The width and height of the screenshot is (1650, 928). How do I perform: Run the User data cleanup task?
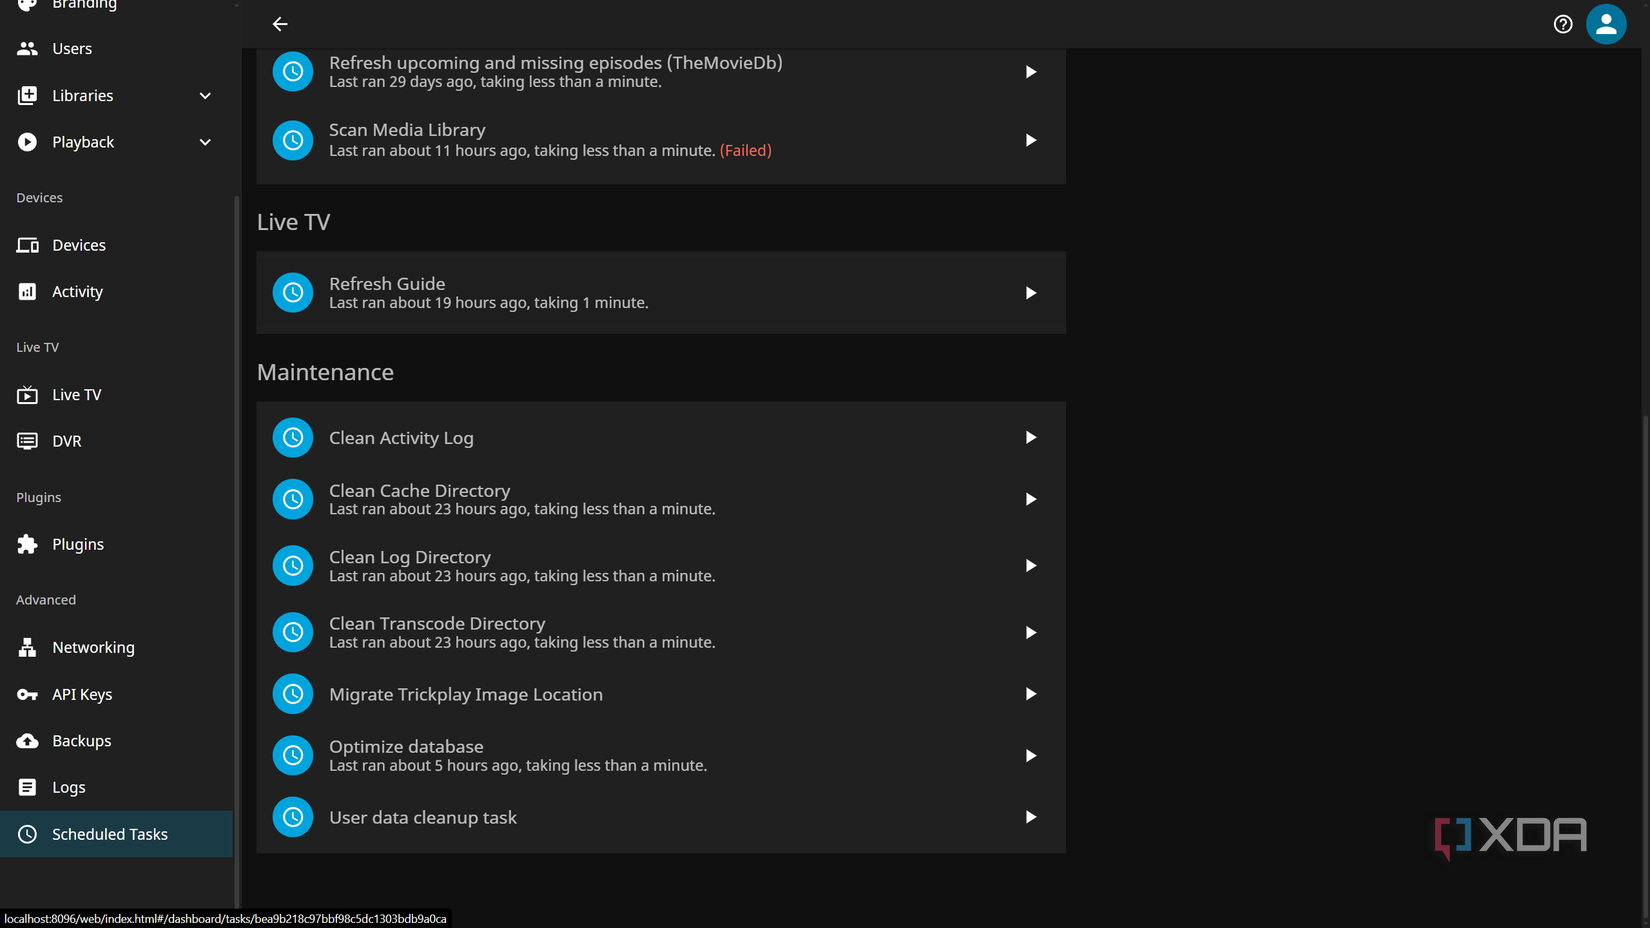click(1030, 817)
